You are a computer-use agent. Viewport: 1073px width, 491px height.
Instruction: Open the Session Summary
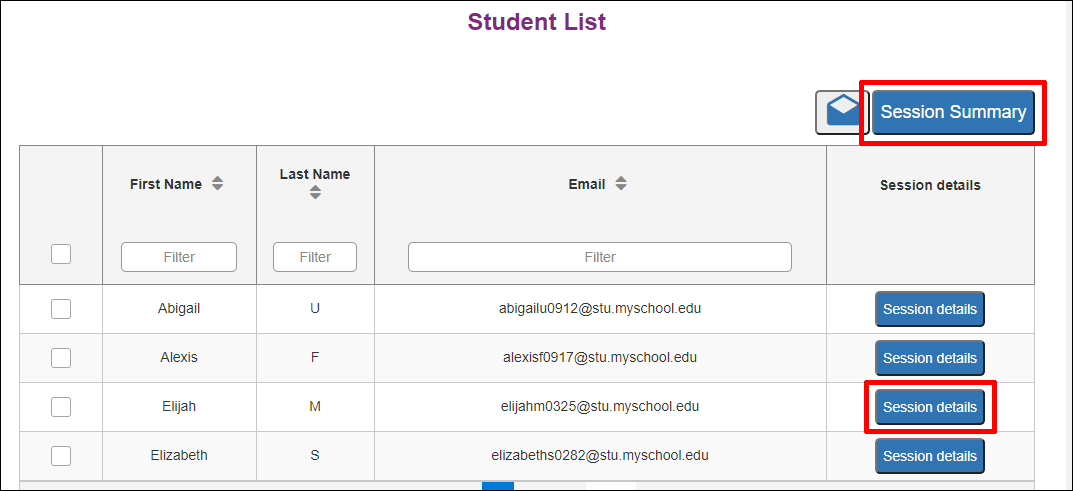click(x=953, y=112)
